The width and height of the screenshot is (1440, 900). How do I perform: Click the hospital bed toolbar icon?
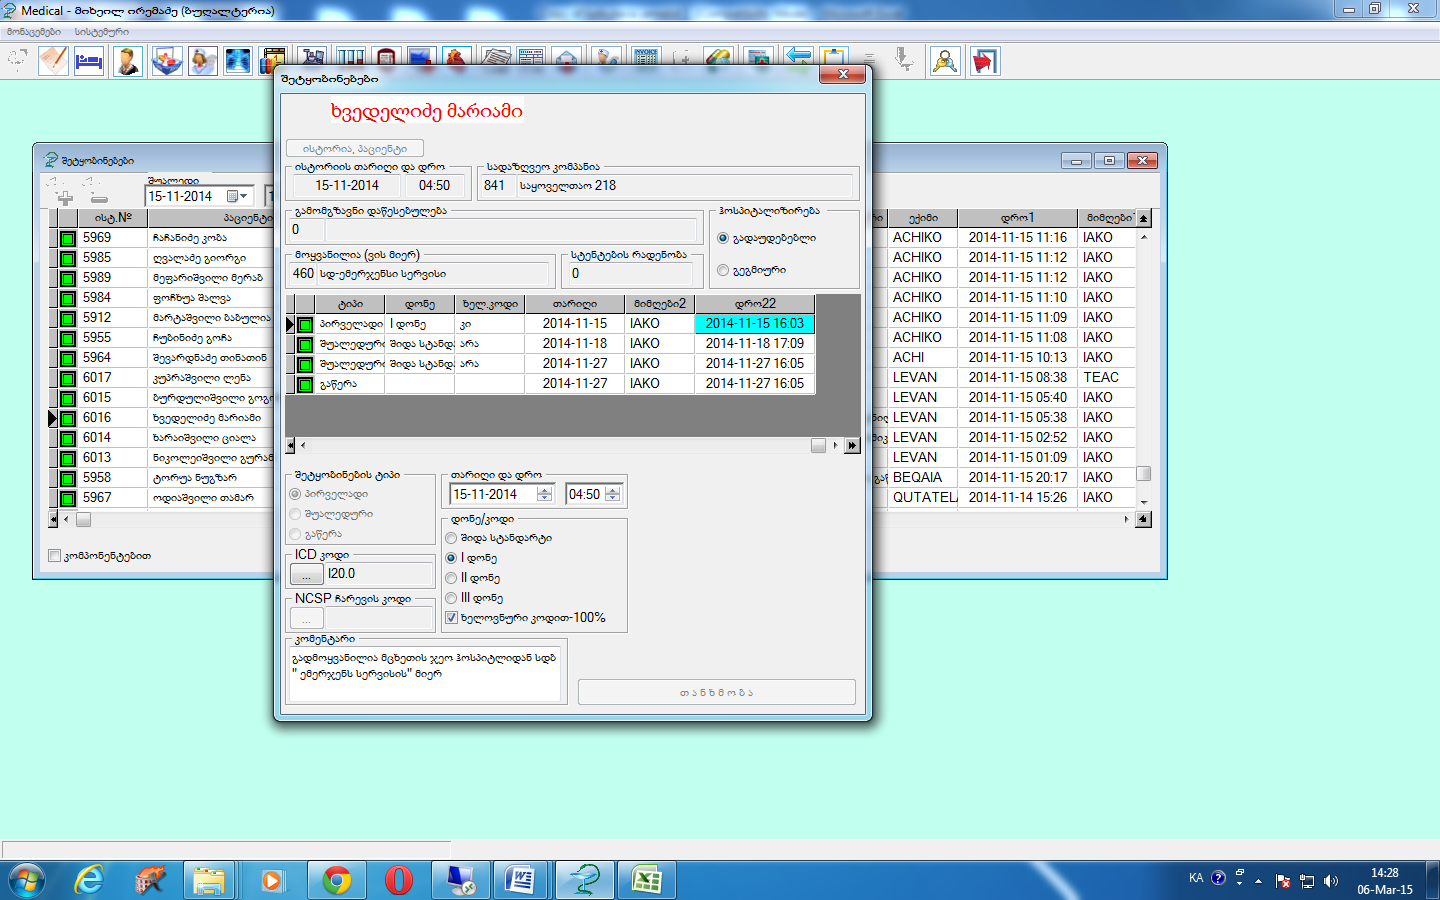[x=89, y=62]
